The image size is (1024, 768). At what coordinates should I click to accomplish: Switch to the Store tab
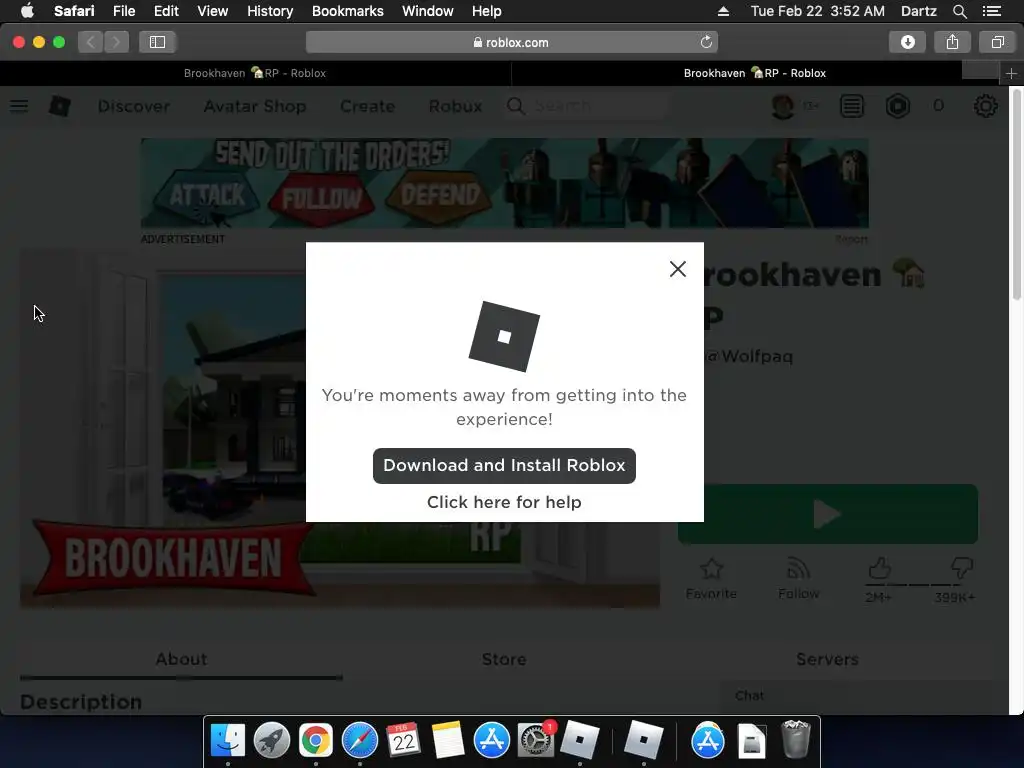[x=504, y=659]
